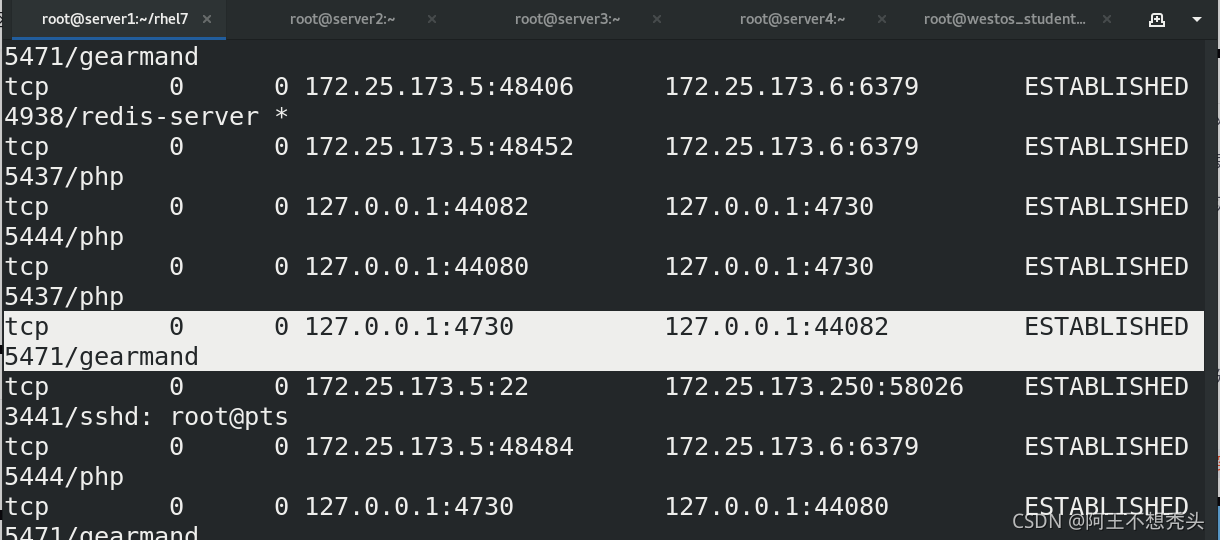
Task: Click 5444/php below the 44082 local row
Action: coord(64,237)
